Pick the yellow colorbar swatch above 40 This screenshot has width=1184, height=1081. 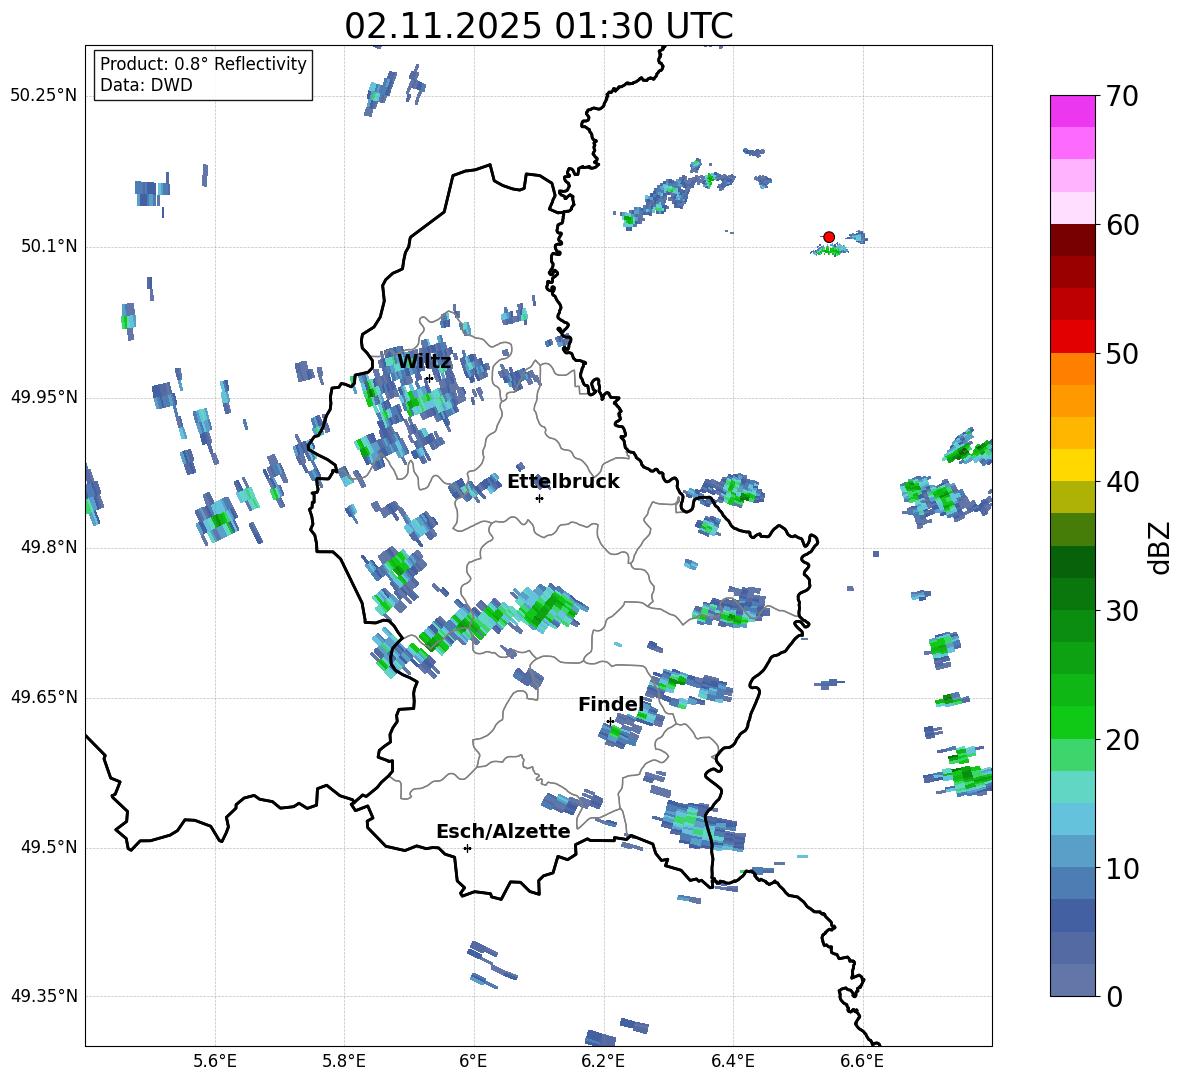click(1073, 465)
